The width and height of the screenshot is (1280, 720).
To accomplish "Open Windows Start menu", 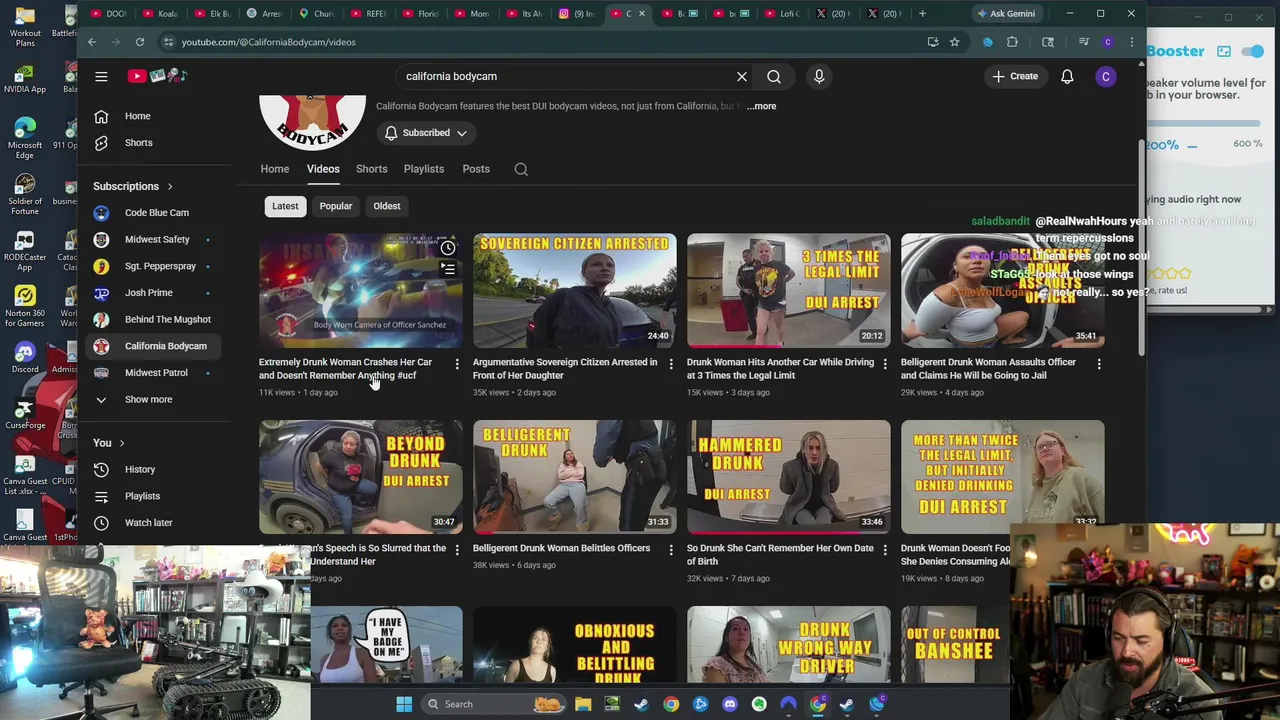I will (x=404, y=704).
